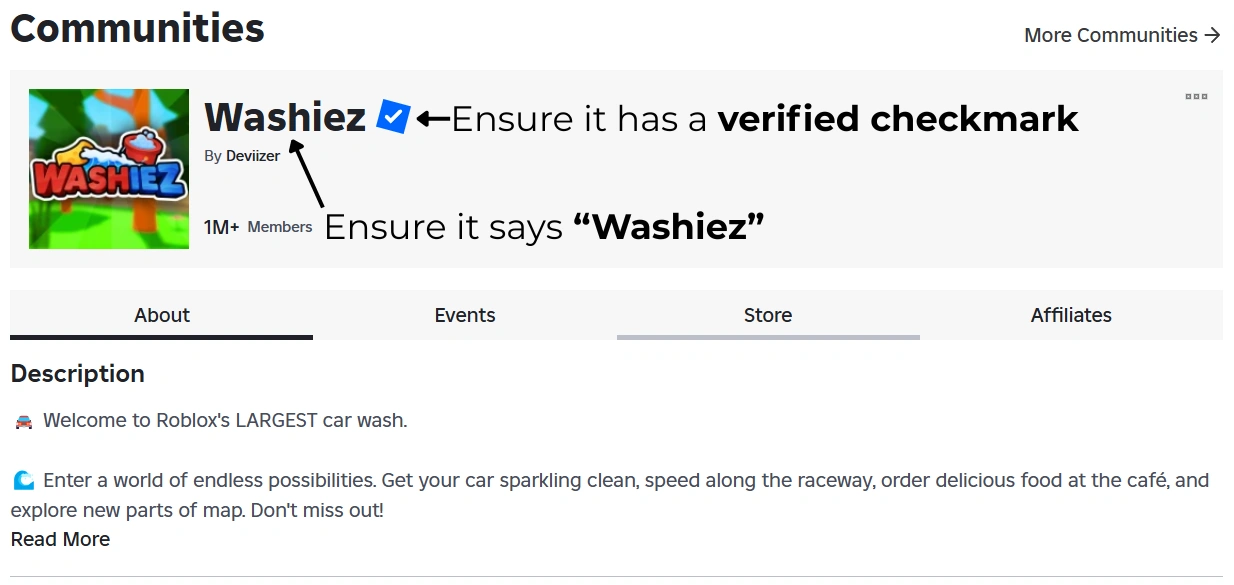Open the three-dot community options menu
This screenshot has width=1234, height=585.
click(1196, 97)
